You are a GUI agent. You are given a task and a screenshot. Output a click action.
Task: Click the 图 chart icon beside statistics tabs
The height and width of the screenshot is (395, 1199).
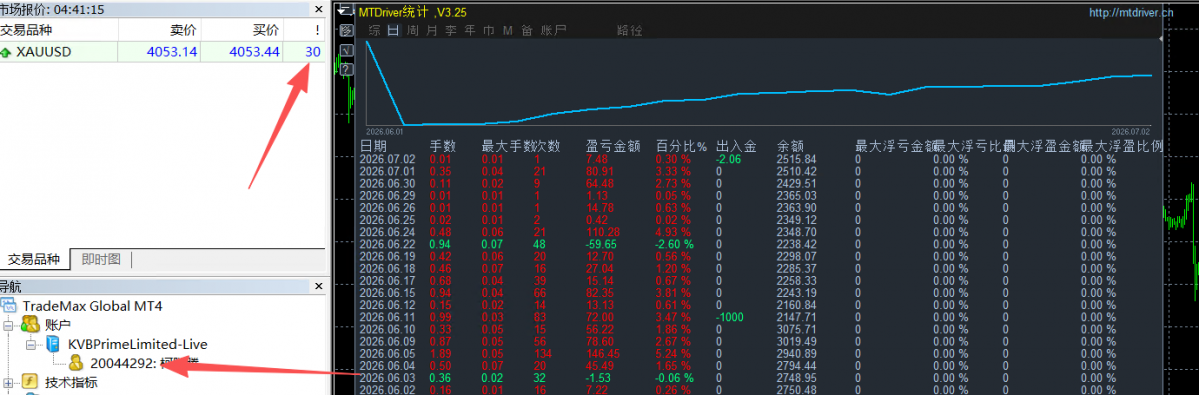tap(346, 31)
